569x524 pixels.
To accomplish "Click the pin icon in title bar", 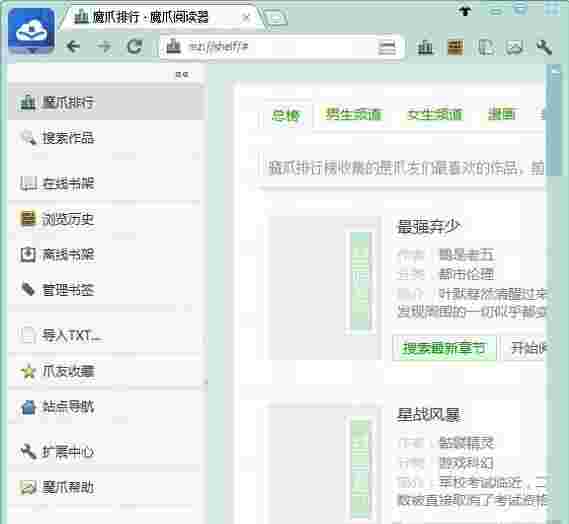I will 465,11.
